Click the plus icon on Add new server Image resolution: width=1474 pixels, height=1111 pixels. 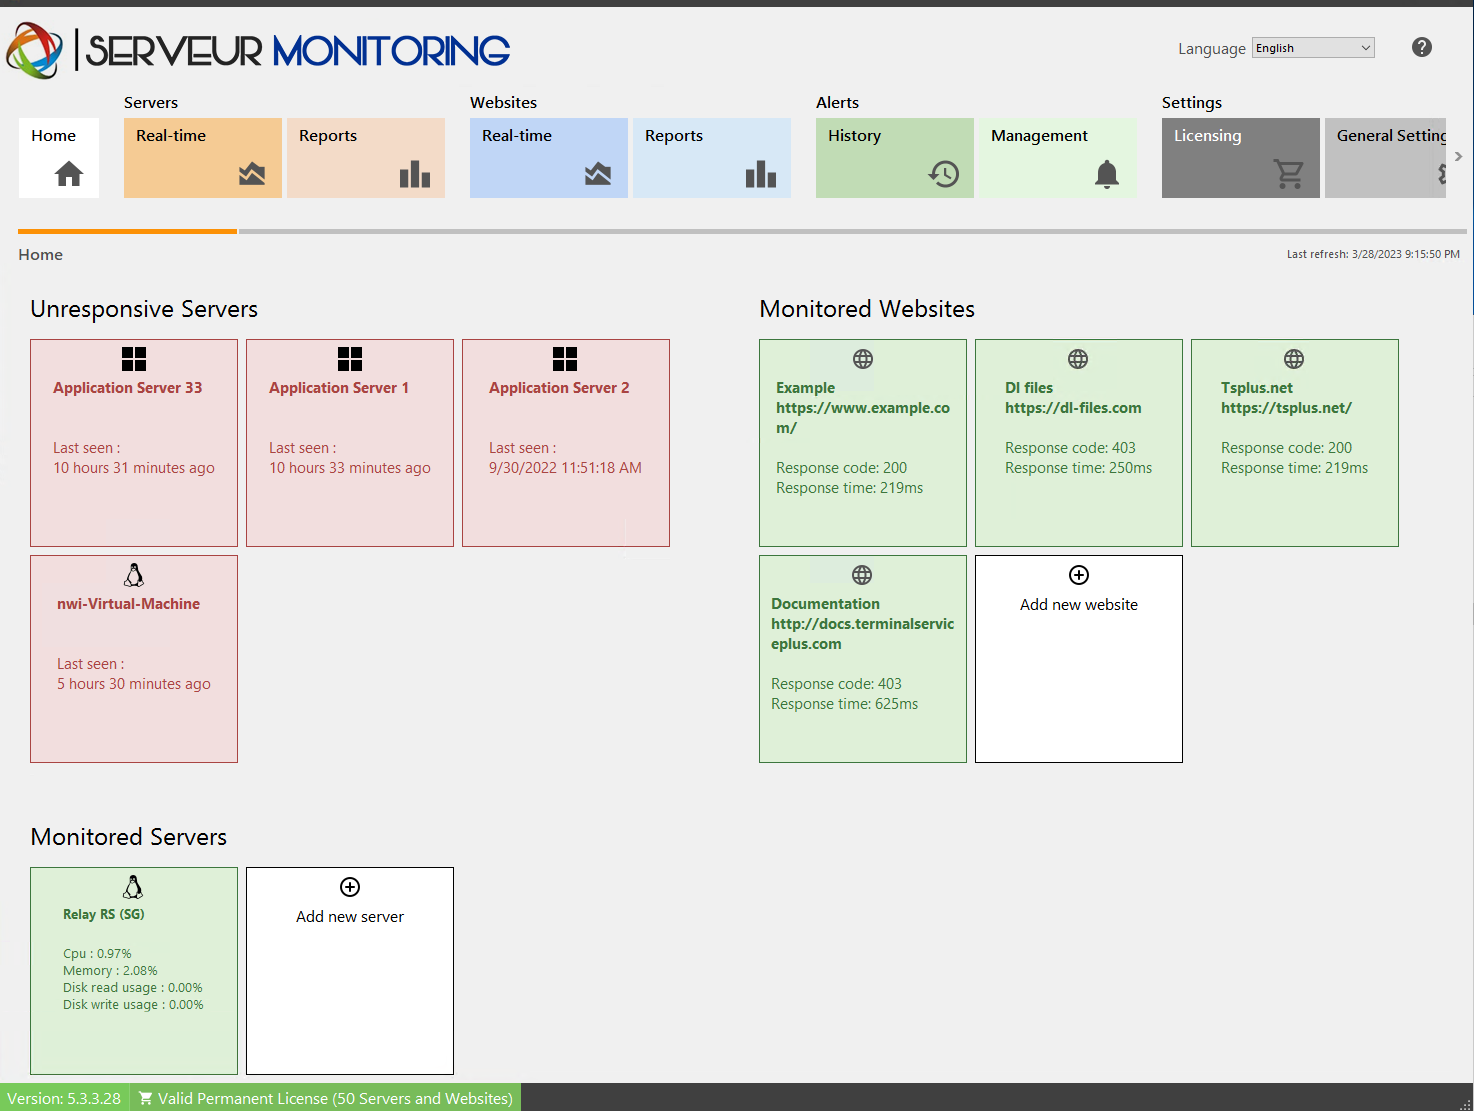(x=350, y=887)
